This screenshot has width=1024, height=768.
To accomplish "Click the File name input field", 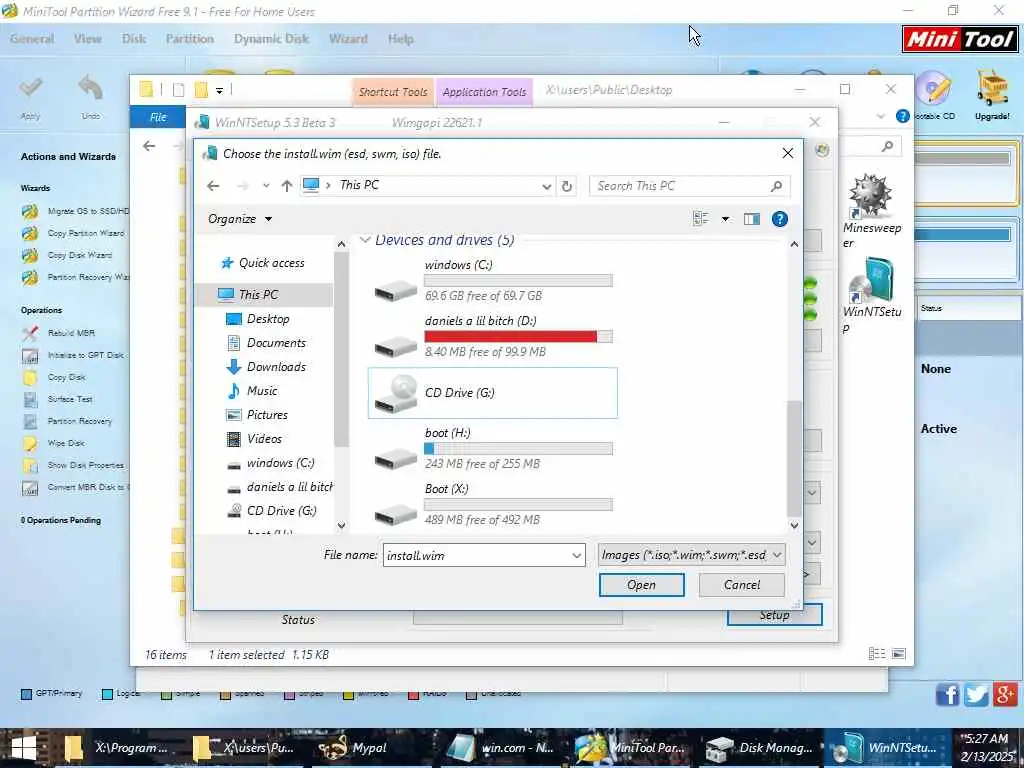I will [x=477, y=556].
